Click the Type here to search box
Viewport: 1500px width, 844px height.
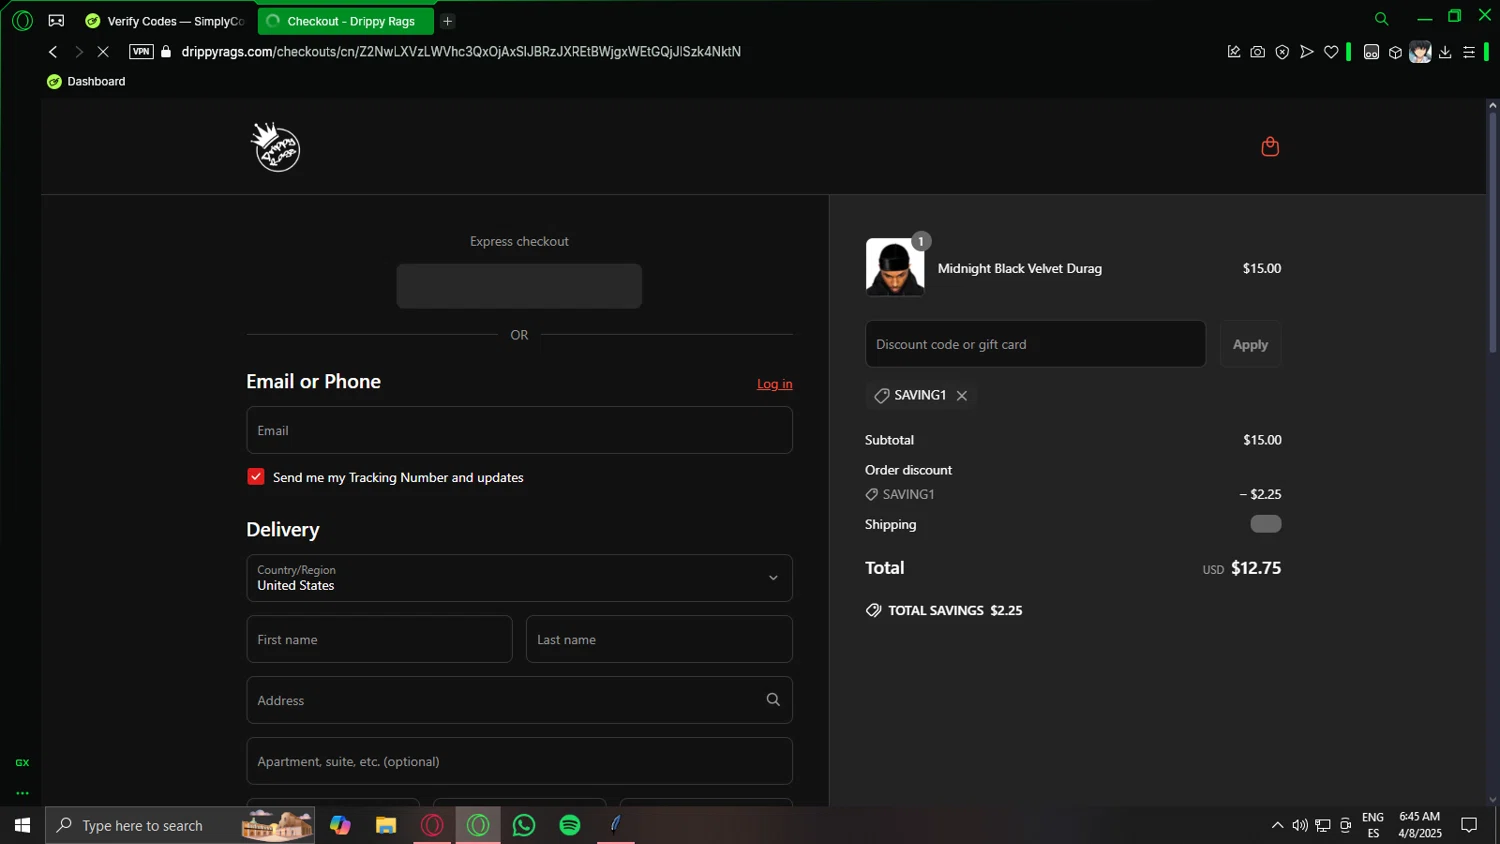coord(180,825)
